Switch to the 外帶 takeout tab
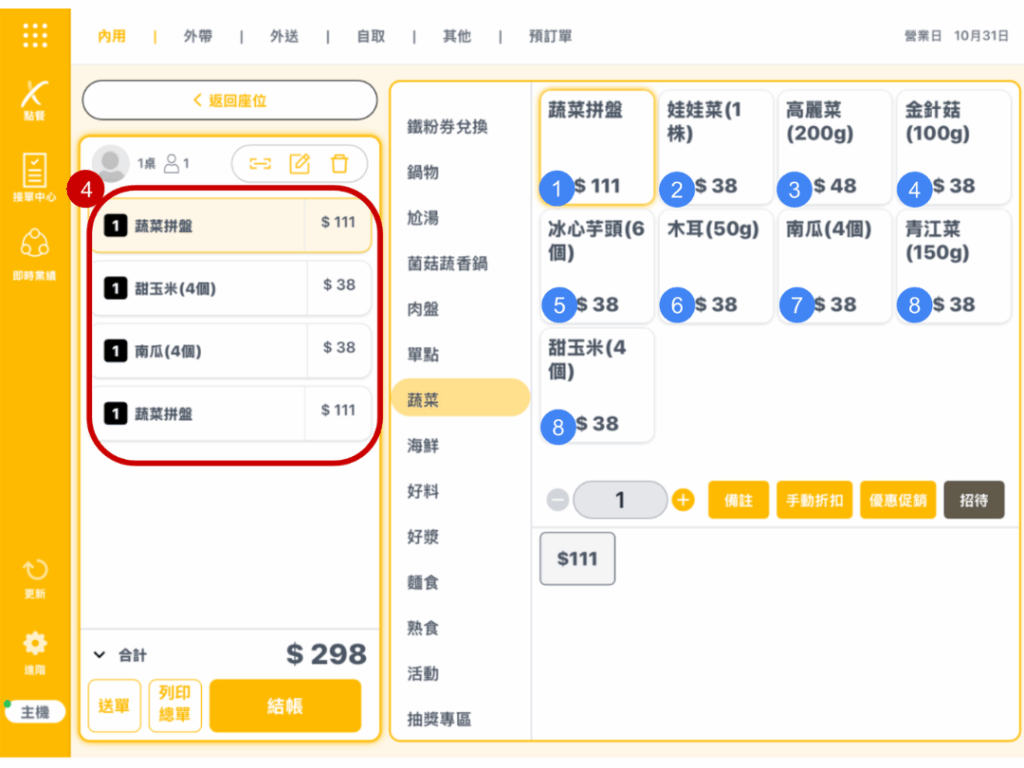The height and width of the screenshot is (768, 1024). [x=197, y=36]
